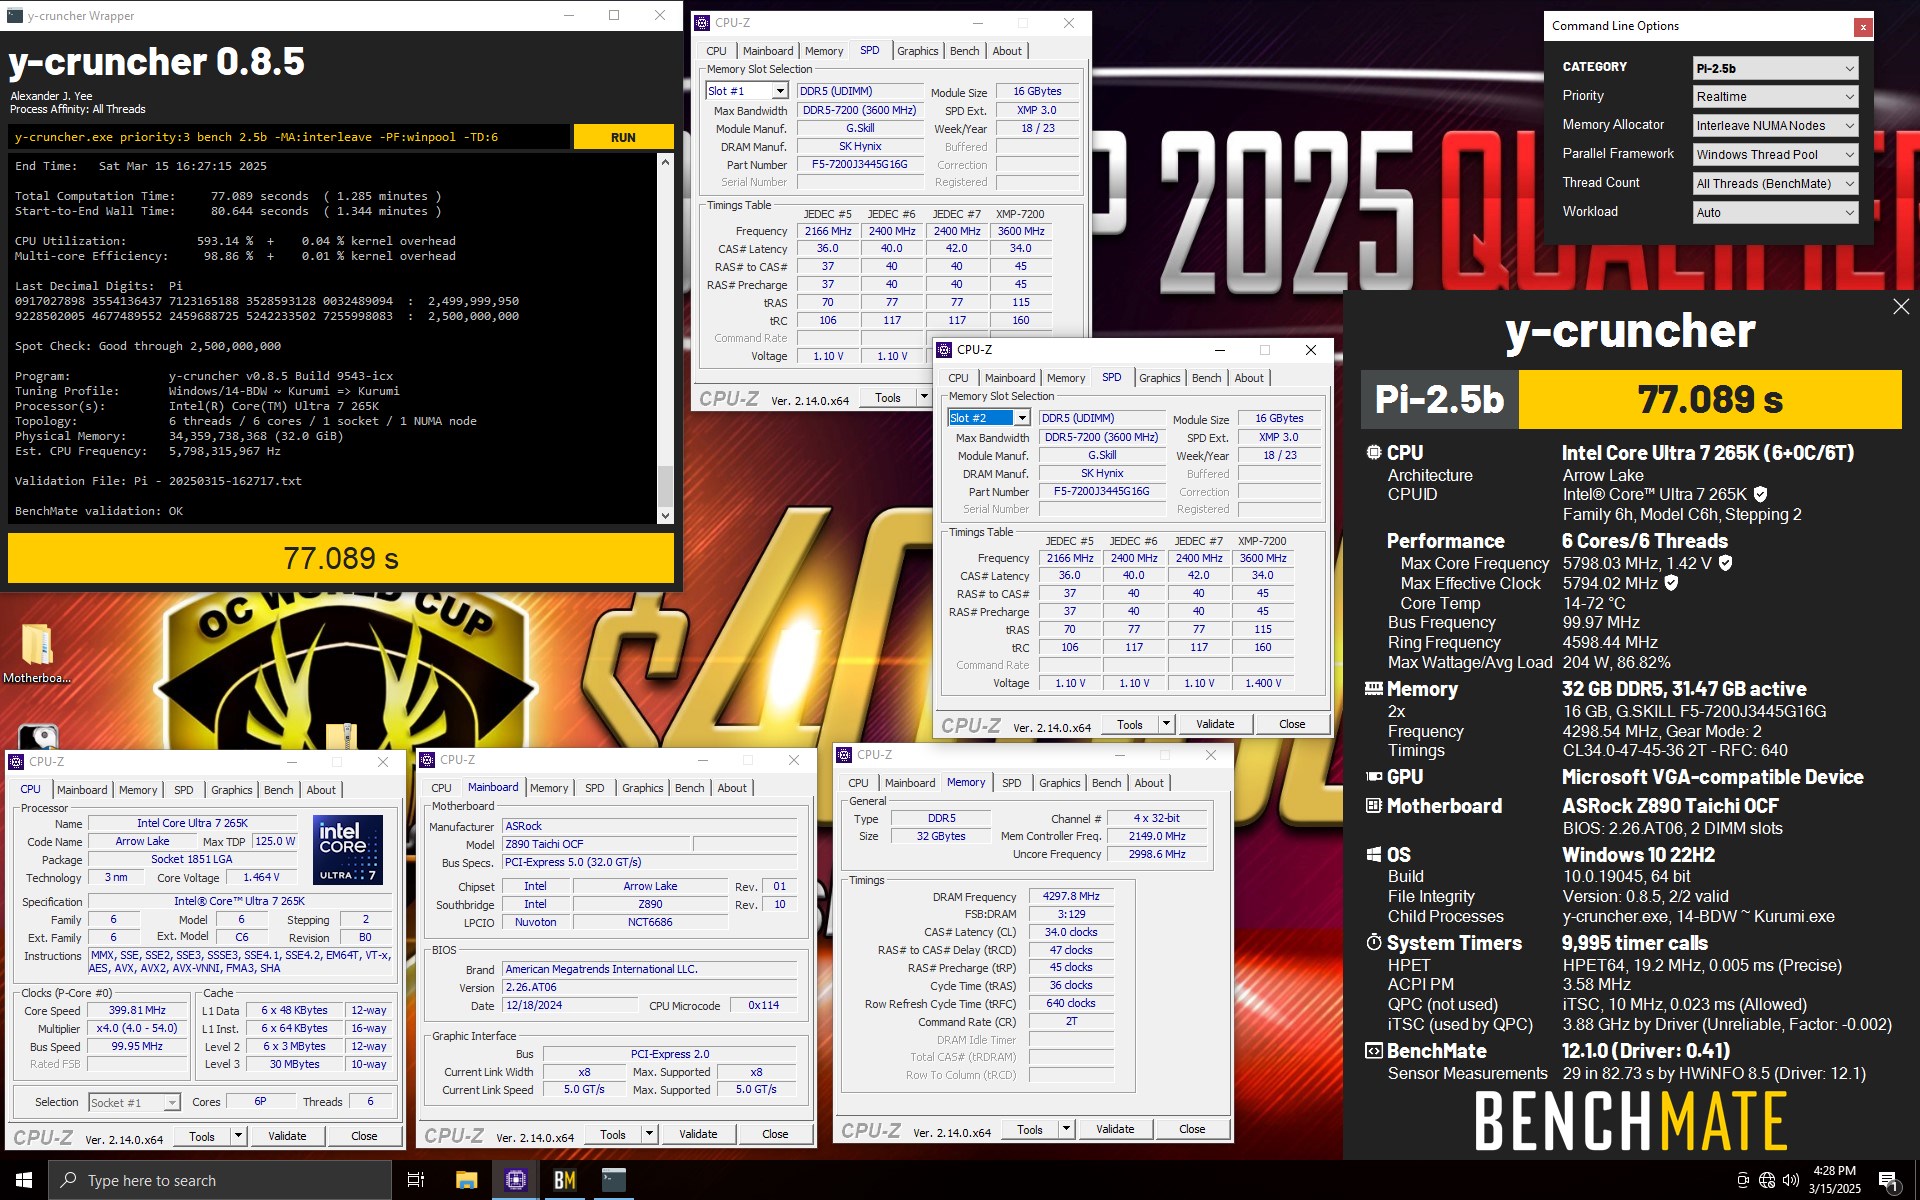Open the Task View taskbar icon
The image size is (1920, 1200).
pyautogui.click(x=416, y=1180)
